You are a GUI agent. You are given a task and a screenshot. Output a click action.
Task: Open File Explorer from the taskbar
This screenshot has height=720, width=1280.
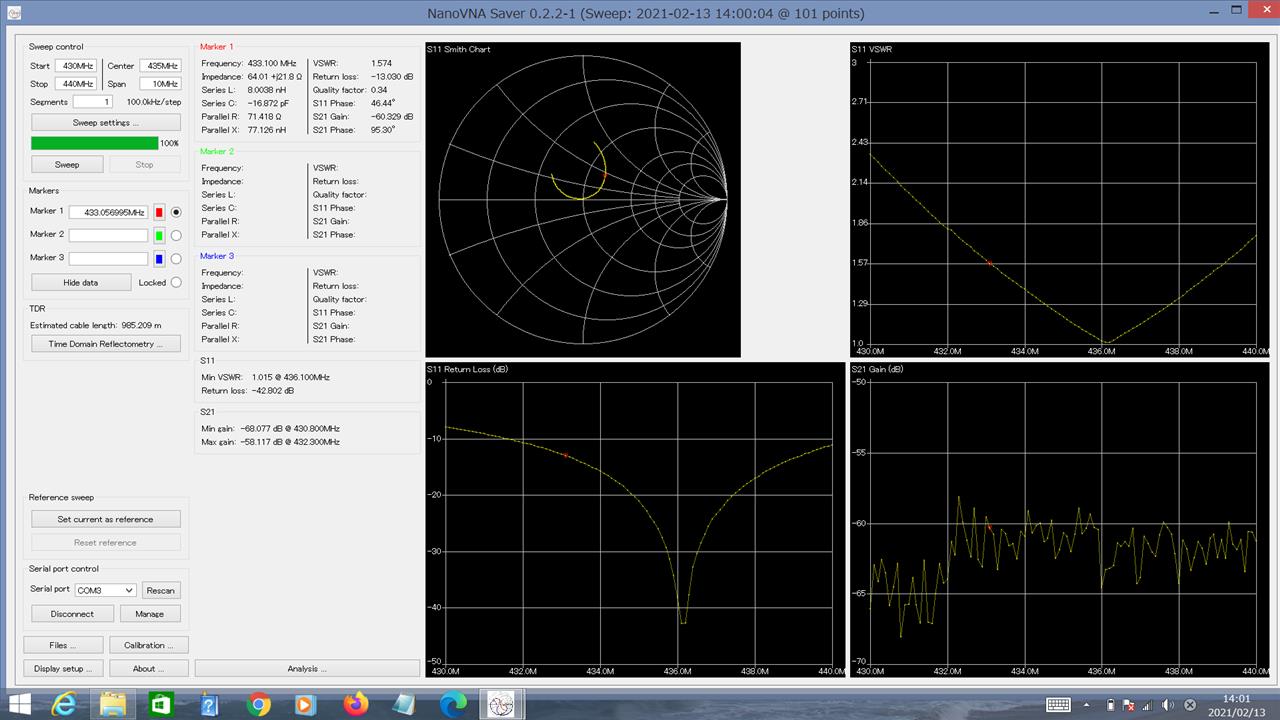pyautogui.click(x=112, y=704)
